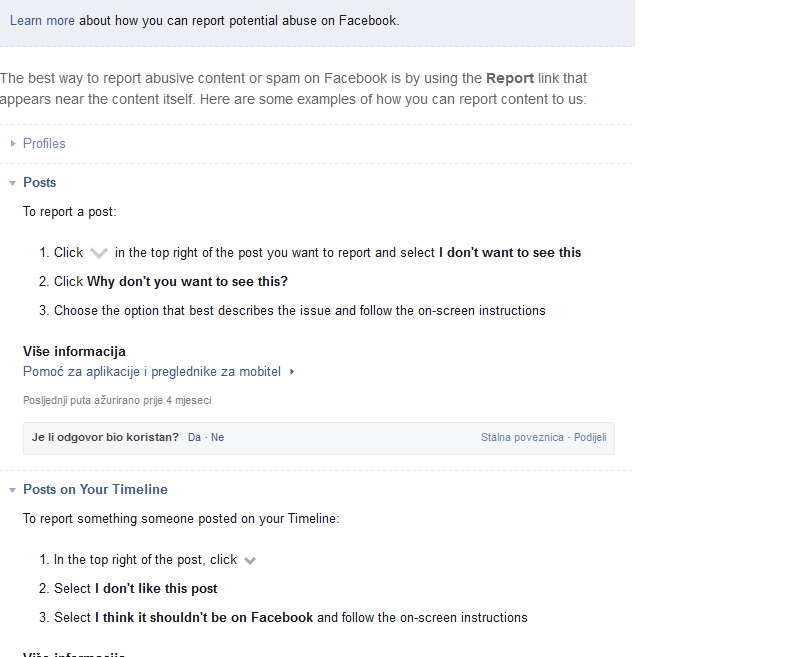The height and width of the screenshot is (657, 802).
Task: Click the chevron icon in report-a-post step 1
Action: (99, 253)
